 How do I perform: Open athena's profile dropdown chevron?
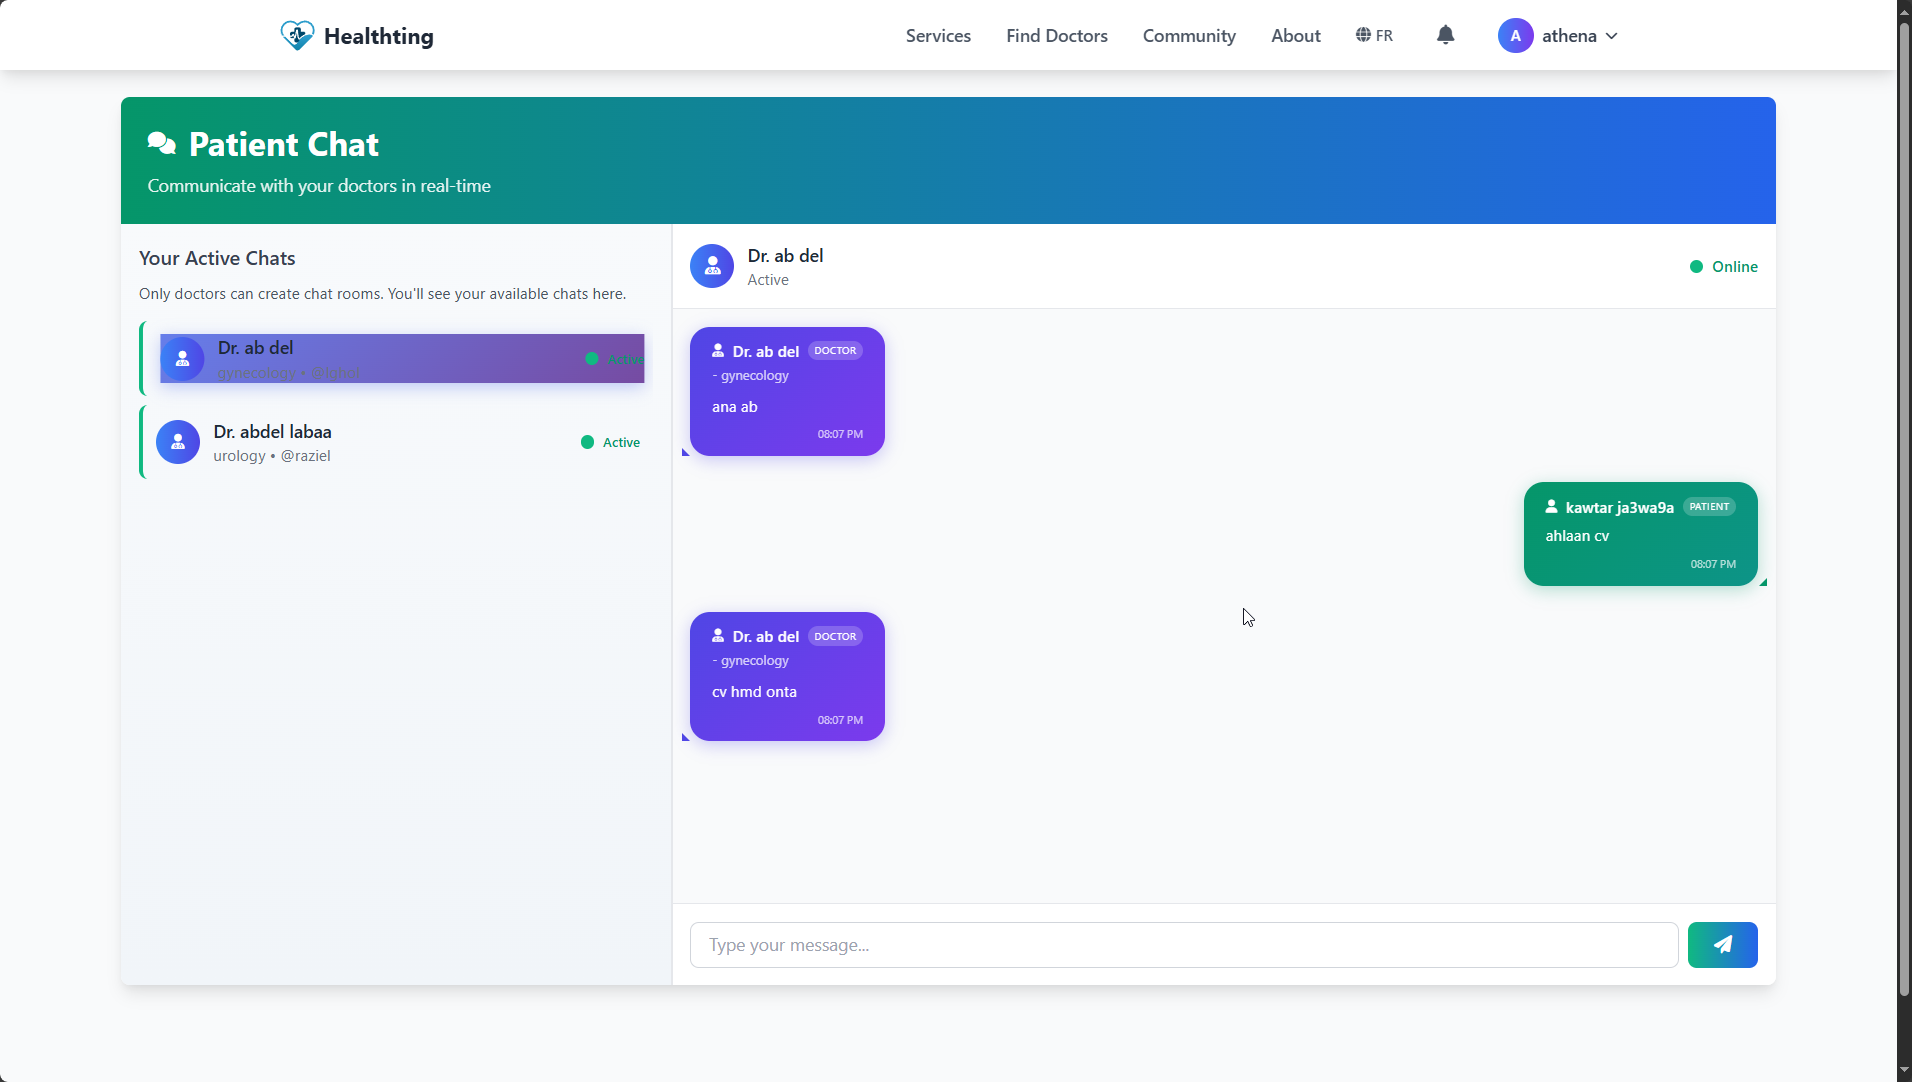1611,35
